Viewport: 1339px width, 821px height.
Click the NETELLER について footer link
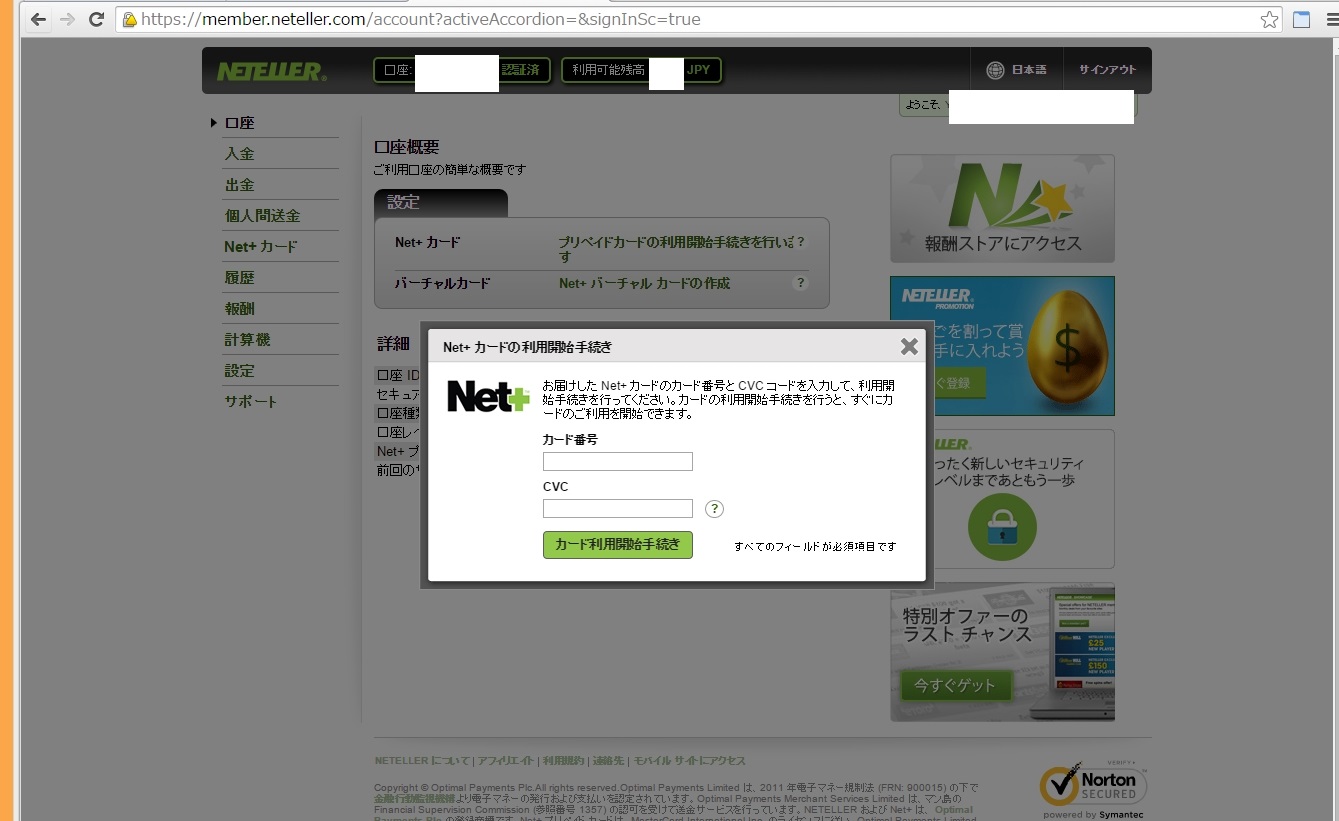click(x=422, y=761)
